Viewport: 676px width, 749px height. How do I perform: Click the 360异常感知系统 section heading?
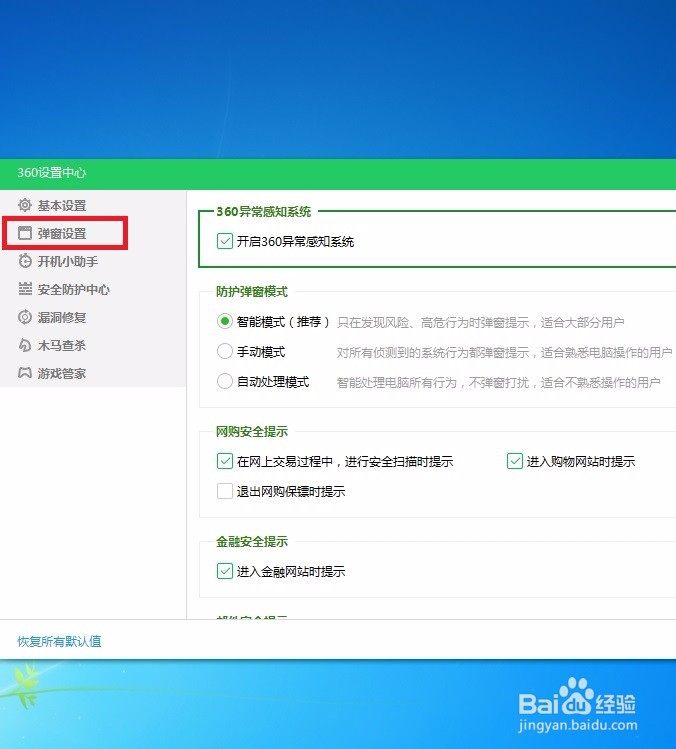pos(264,211)
